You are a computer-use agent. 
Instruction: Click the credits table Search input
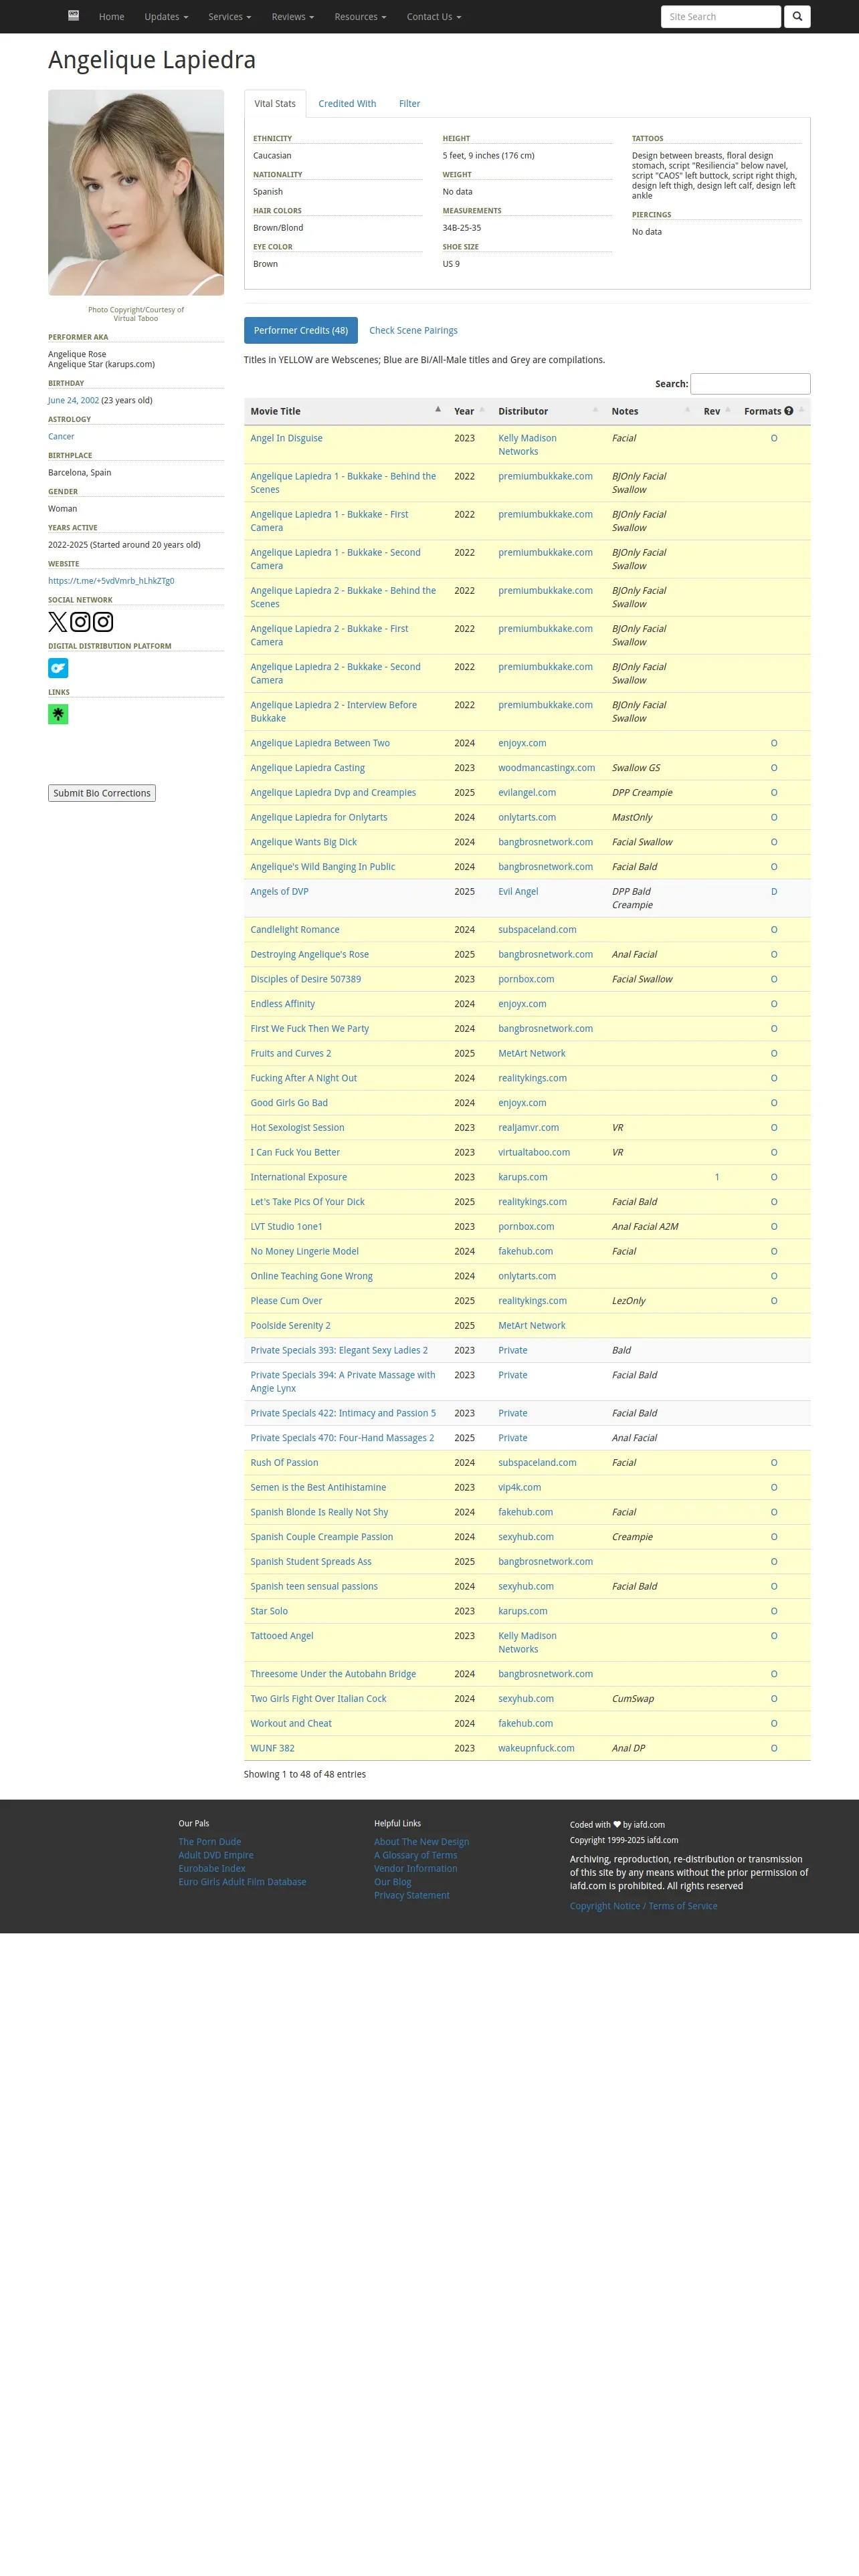(x=750, y=384)
